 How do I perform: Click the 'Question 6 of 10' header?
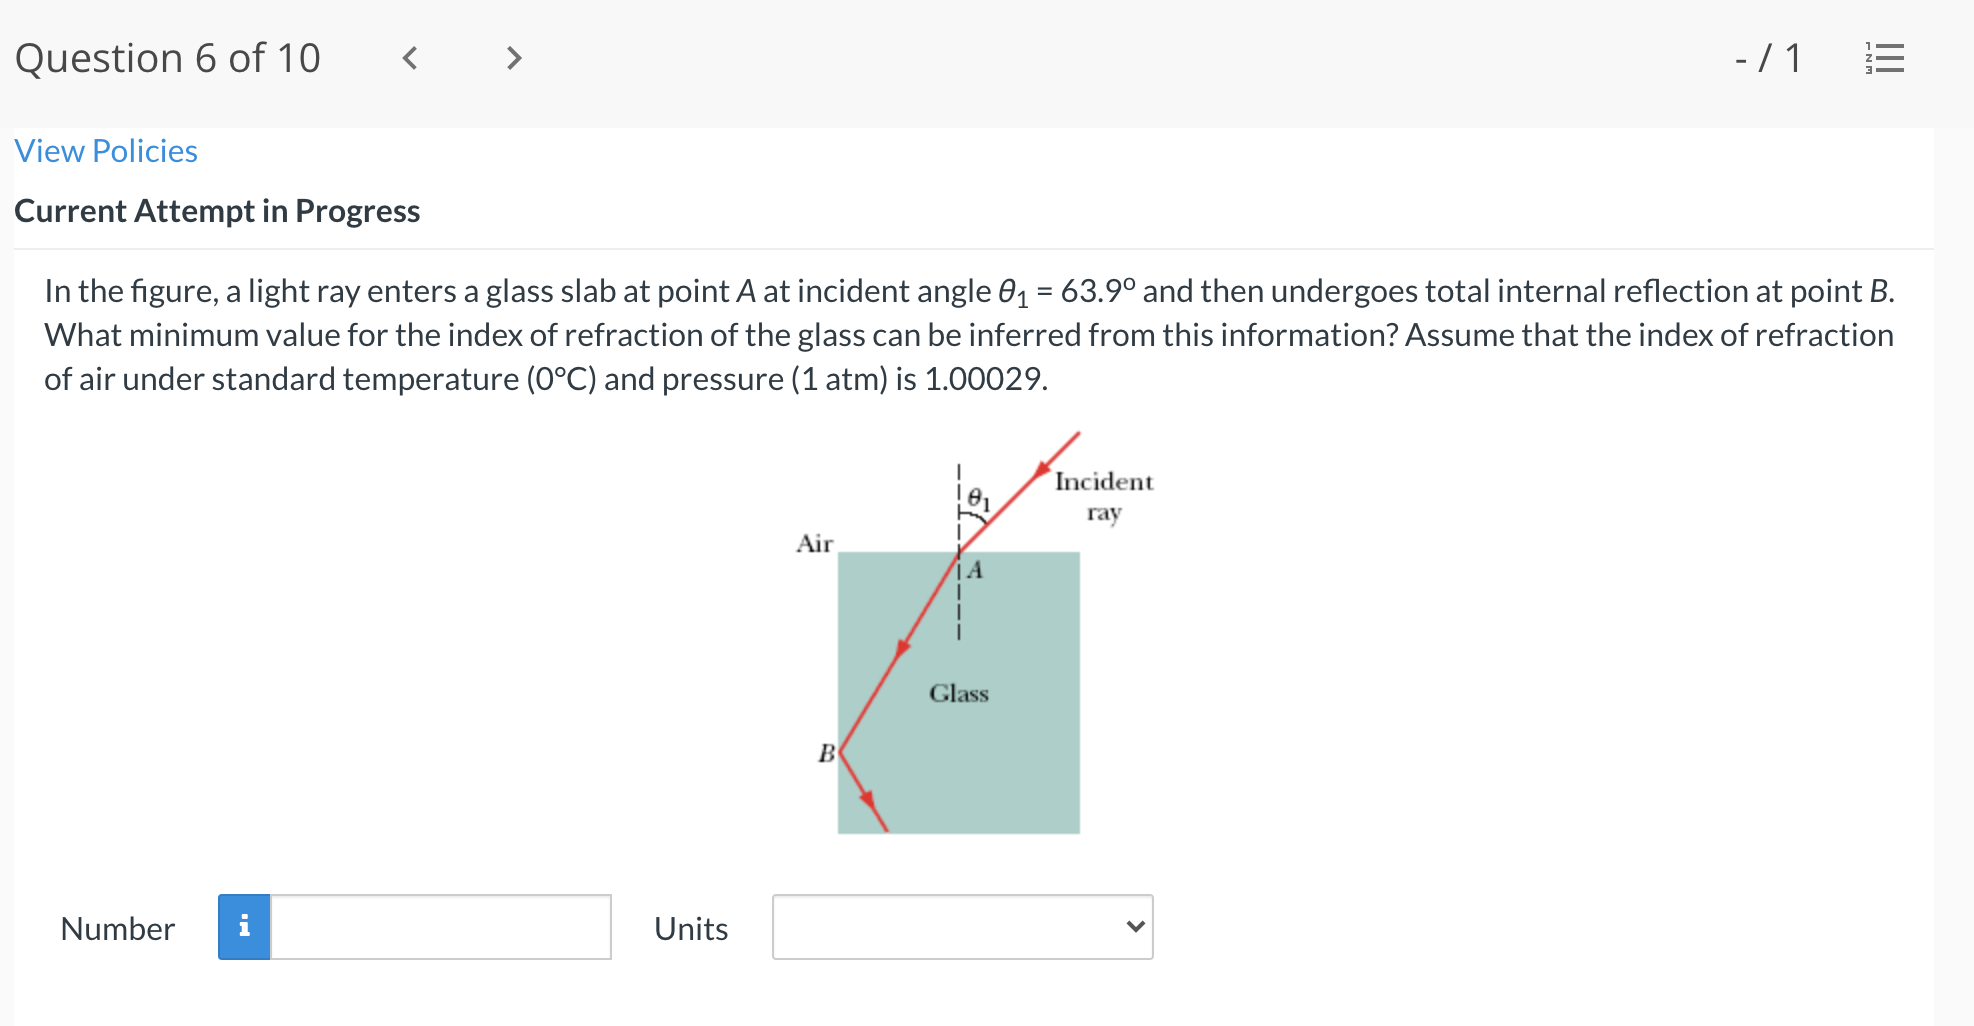(167, 58)
